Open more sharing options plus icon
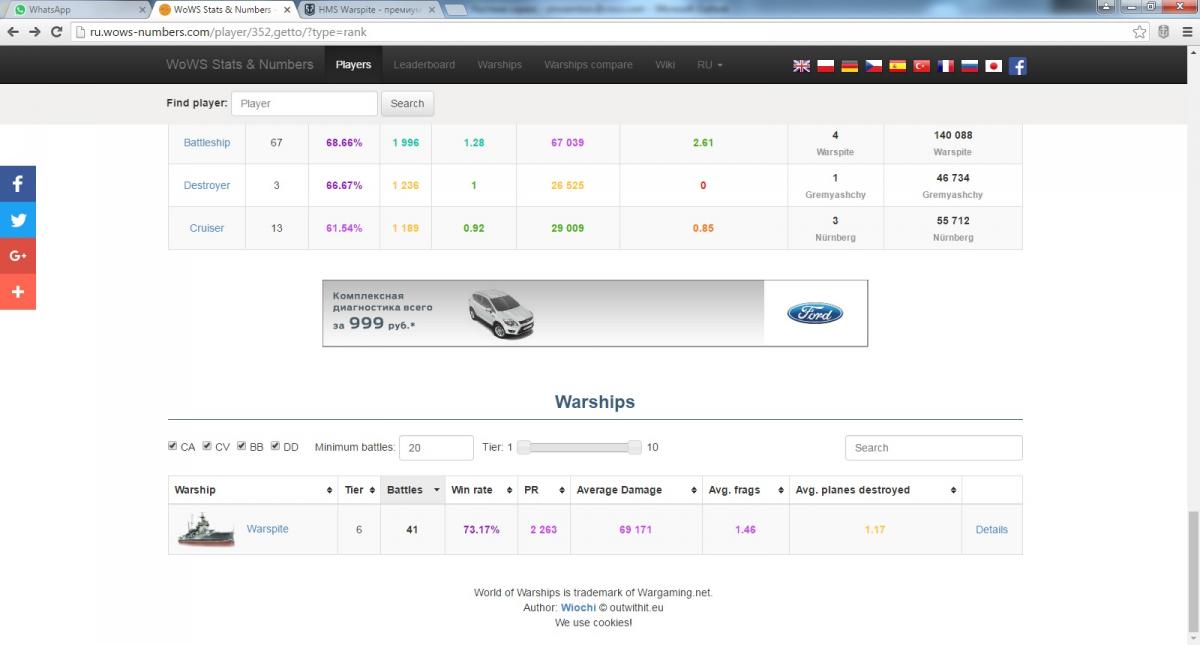Viewport: 1200px width, 645px height. point(18,292)
